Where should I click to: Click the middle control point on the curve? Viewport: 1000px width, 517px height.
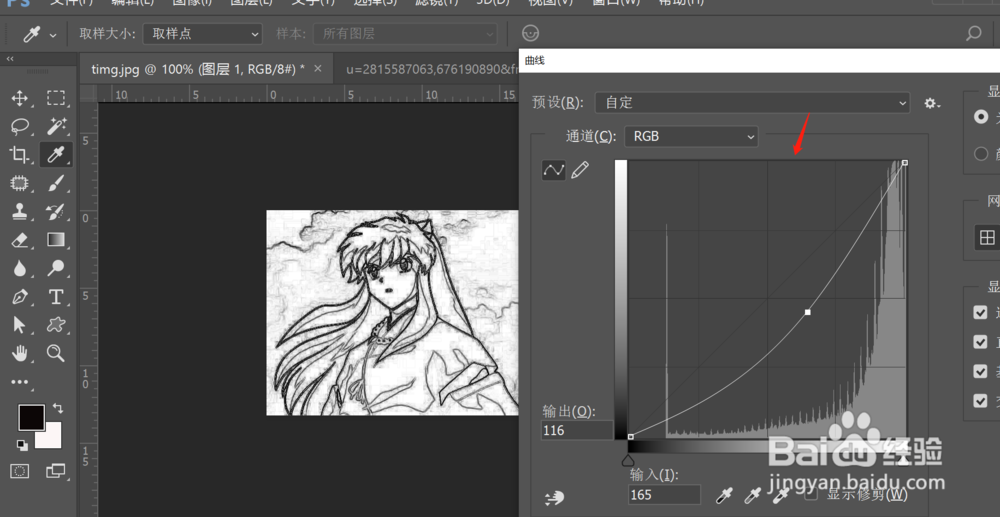point(808,312)
